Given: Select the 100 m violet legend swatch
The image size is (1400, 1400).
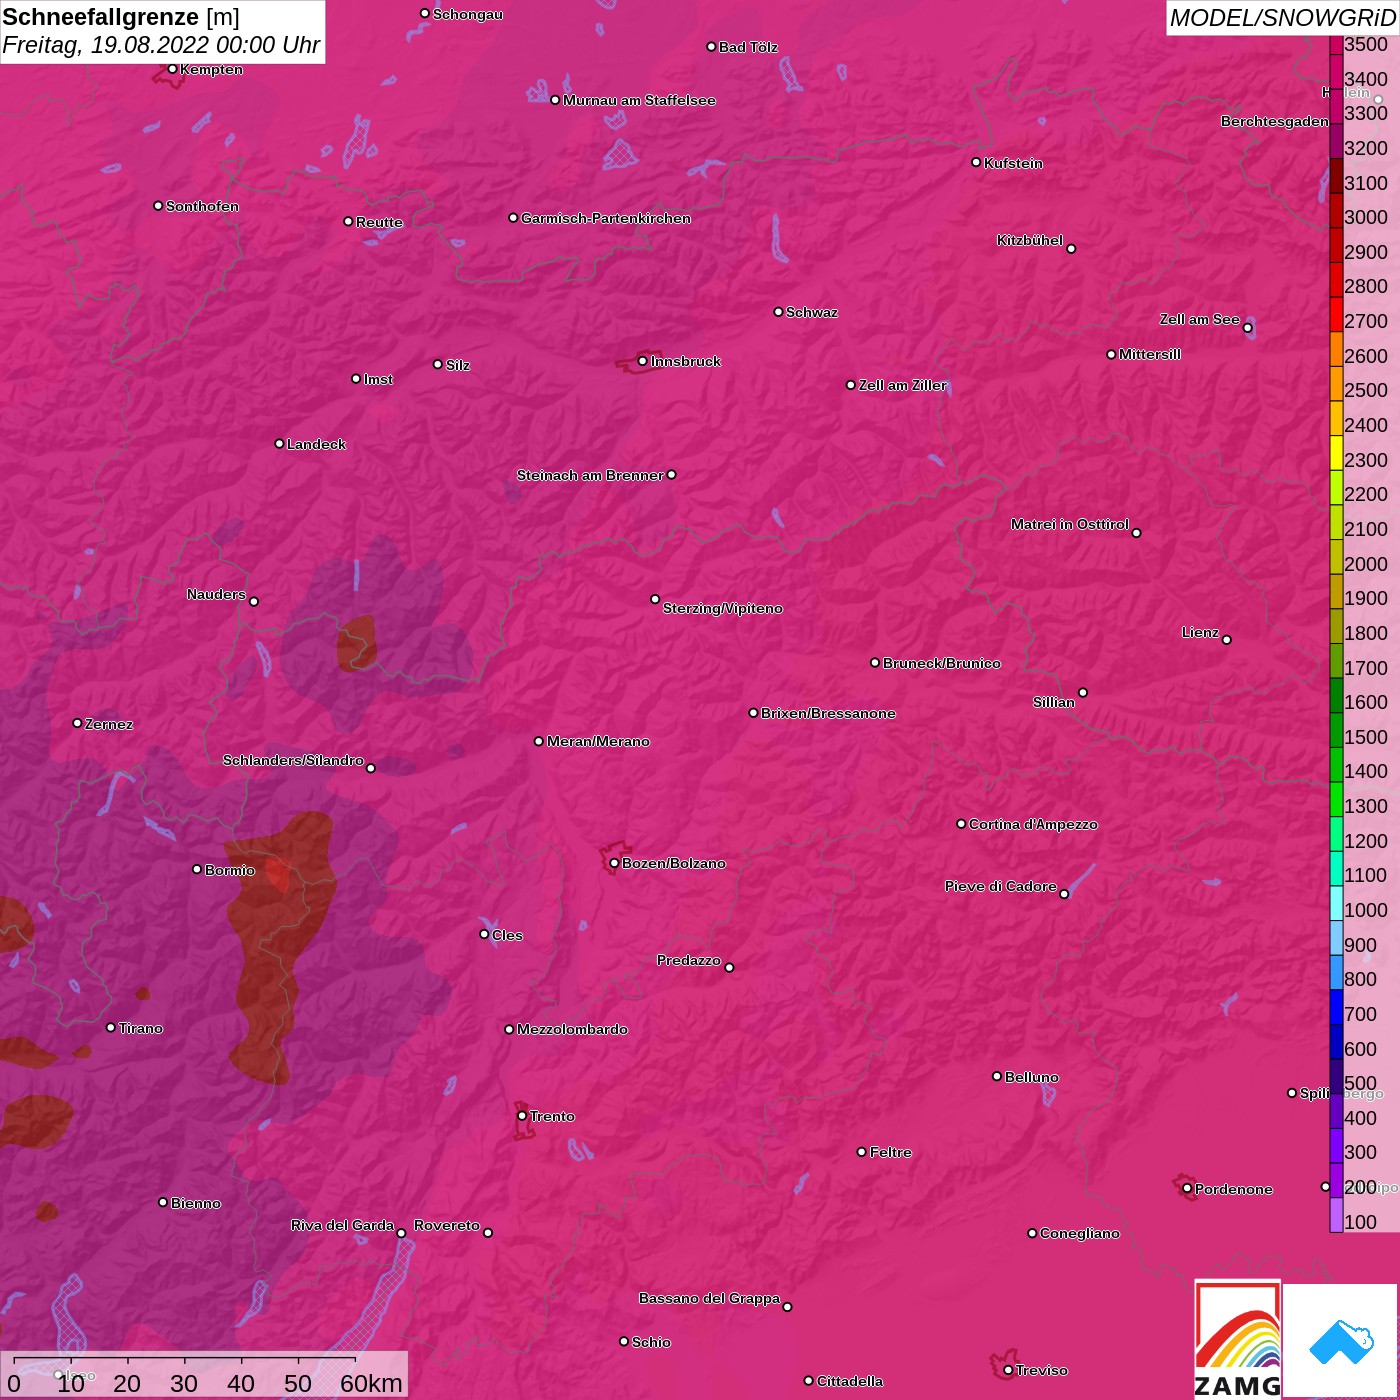Looking at the screenshot, I should pyautogui.click(x=1336, y=1214).
